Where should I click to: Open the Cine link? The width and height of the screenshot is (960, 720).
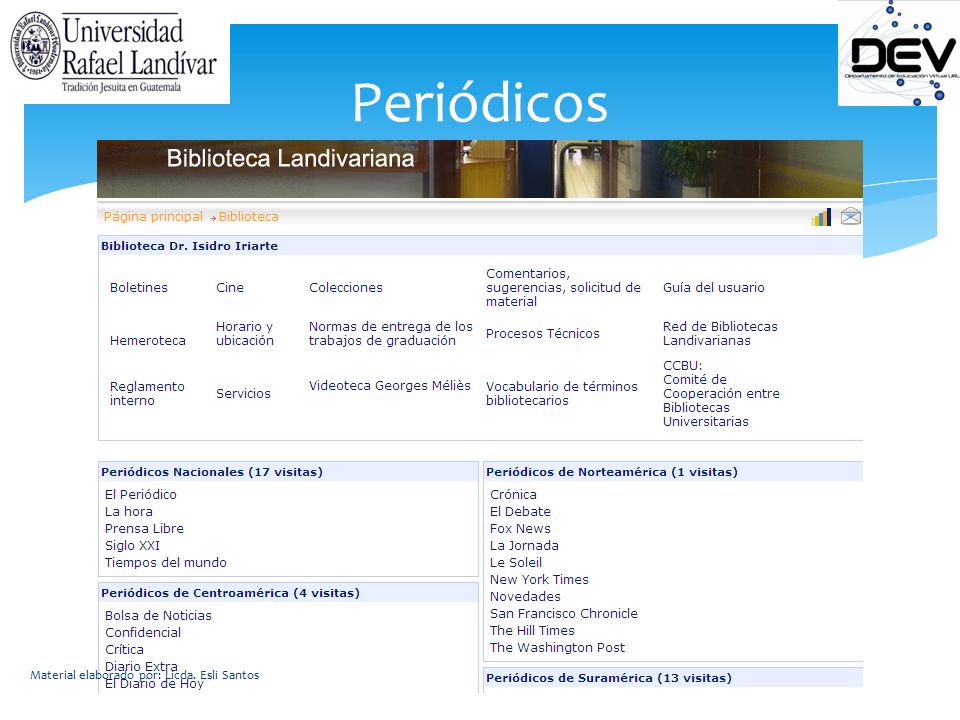(x=230, y=287)
